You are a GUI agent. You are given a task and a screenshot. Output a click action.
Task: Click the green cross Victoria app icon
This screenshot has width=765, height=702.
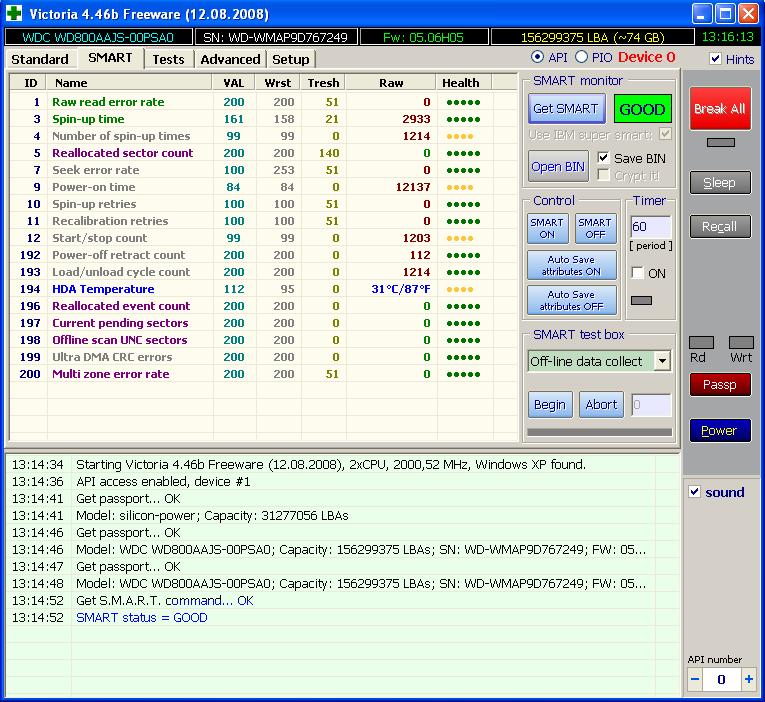[x=14, y=13]
